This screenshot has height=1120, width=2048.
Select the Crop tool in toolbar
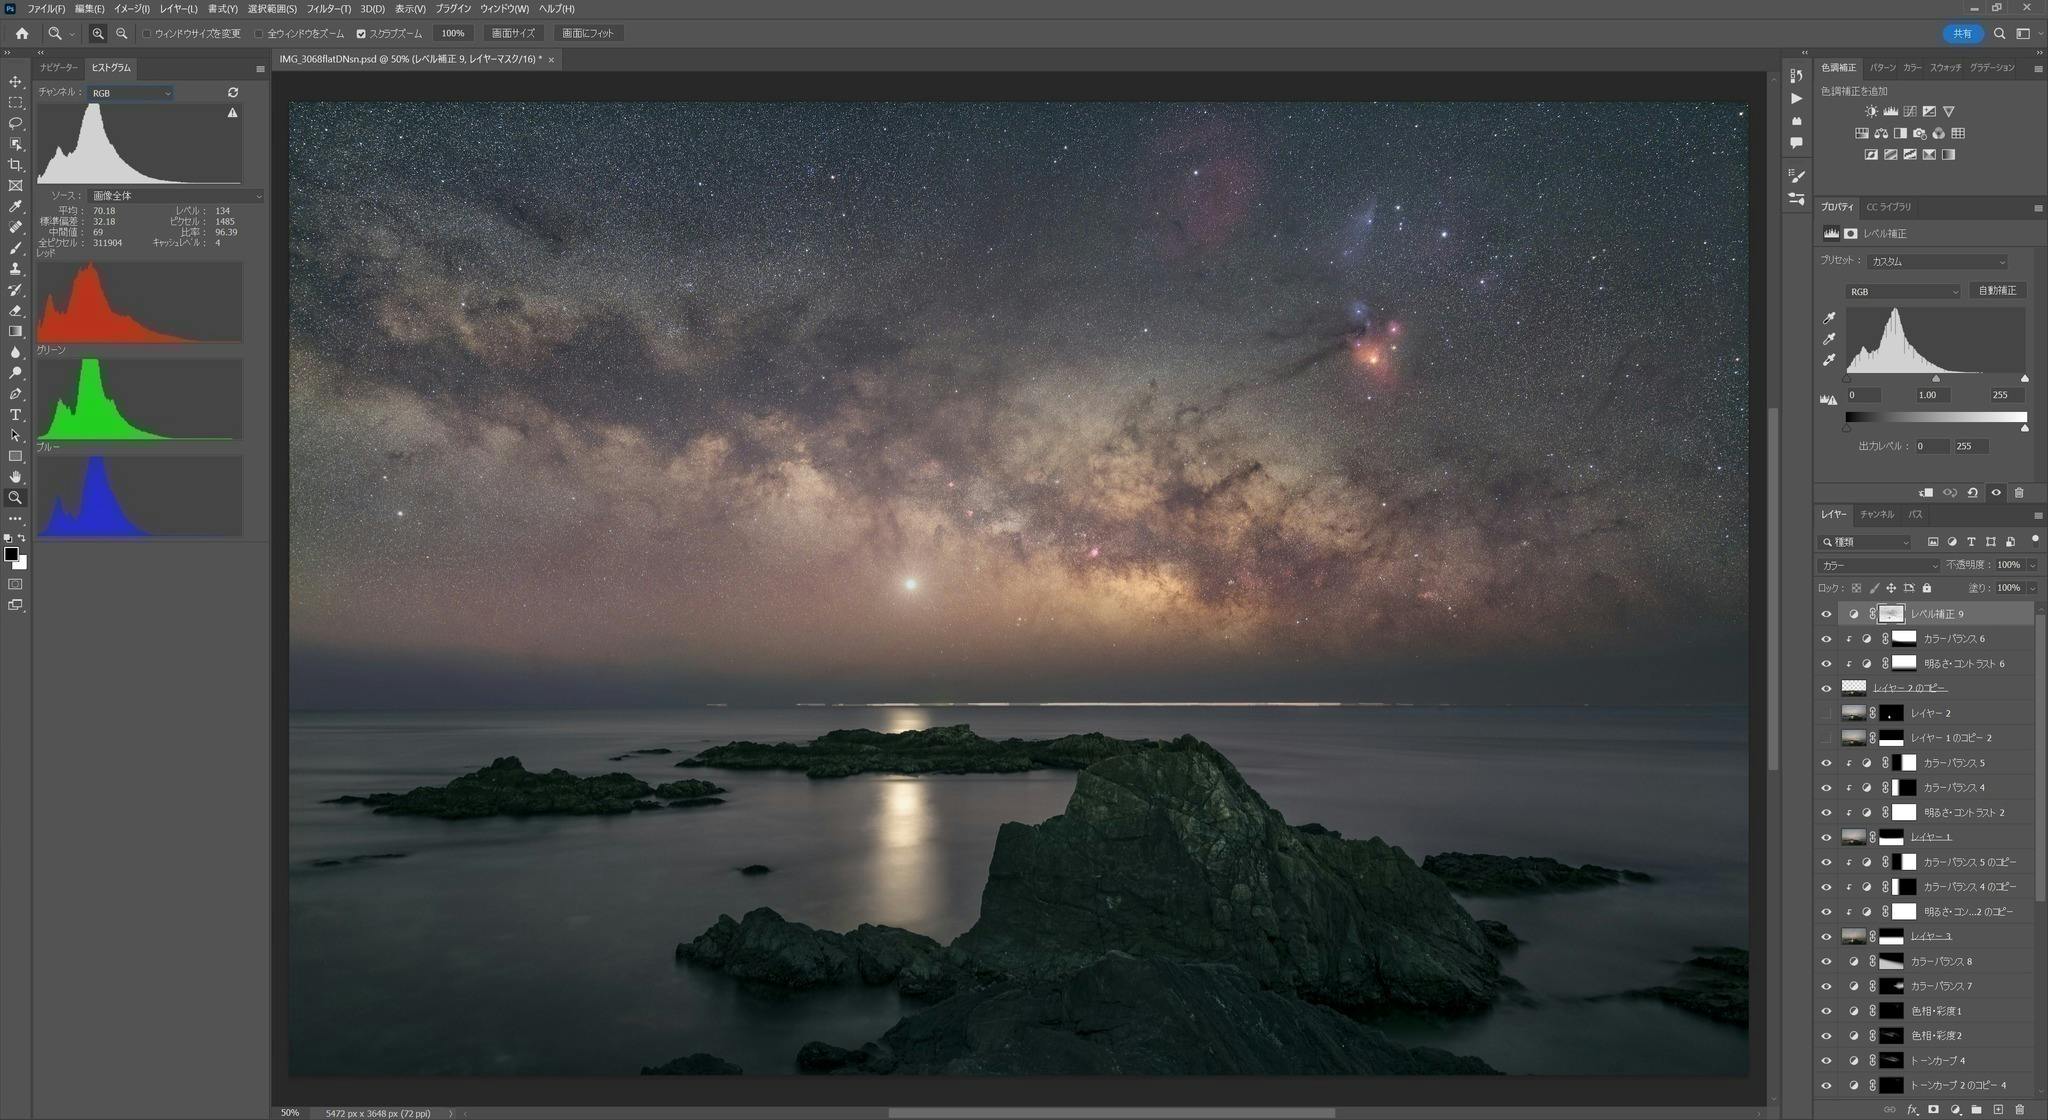[x=15, y=165]
